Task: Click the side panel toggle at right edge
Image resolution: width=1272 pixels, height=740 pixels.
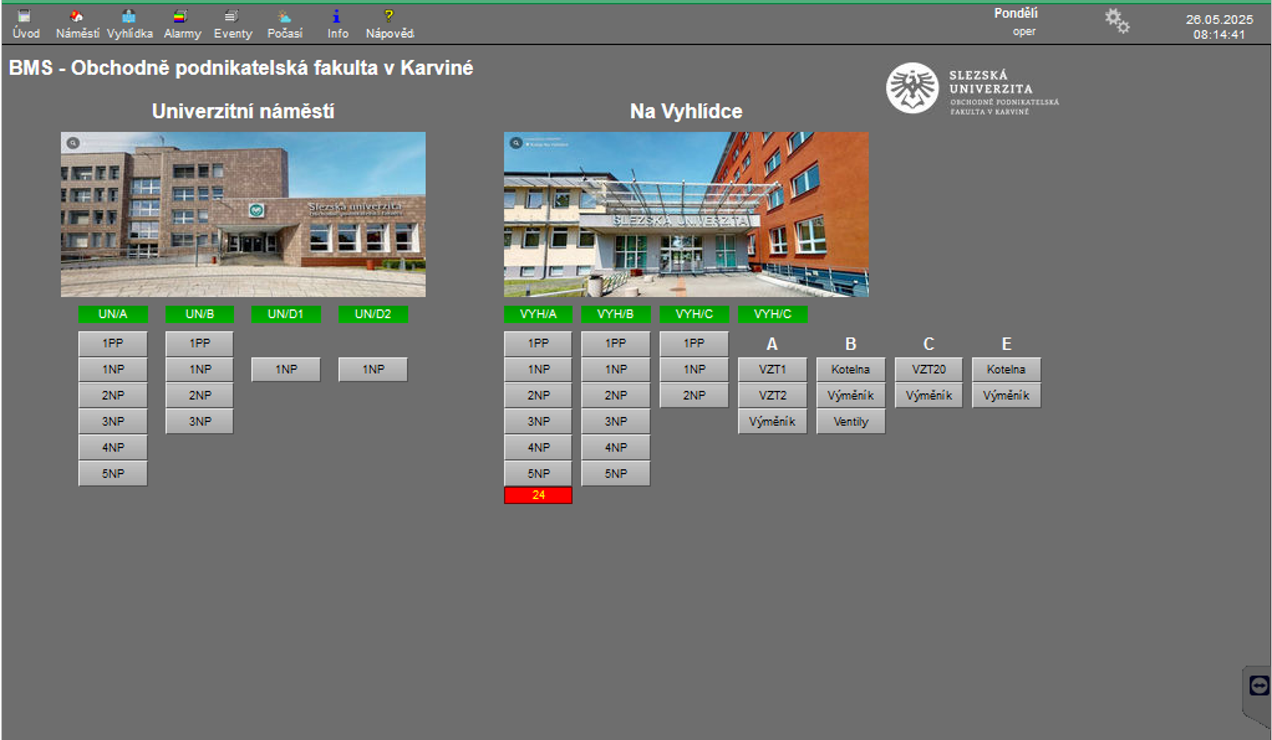Action: [1258, 686]
